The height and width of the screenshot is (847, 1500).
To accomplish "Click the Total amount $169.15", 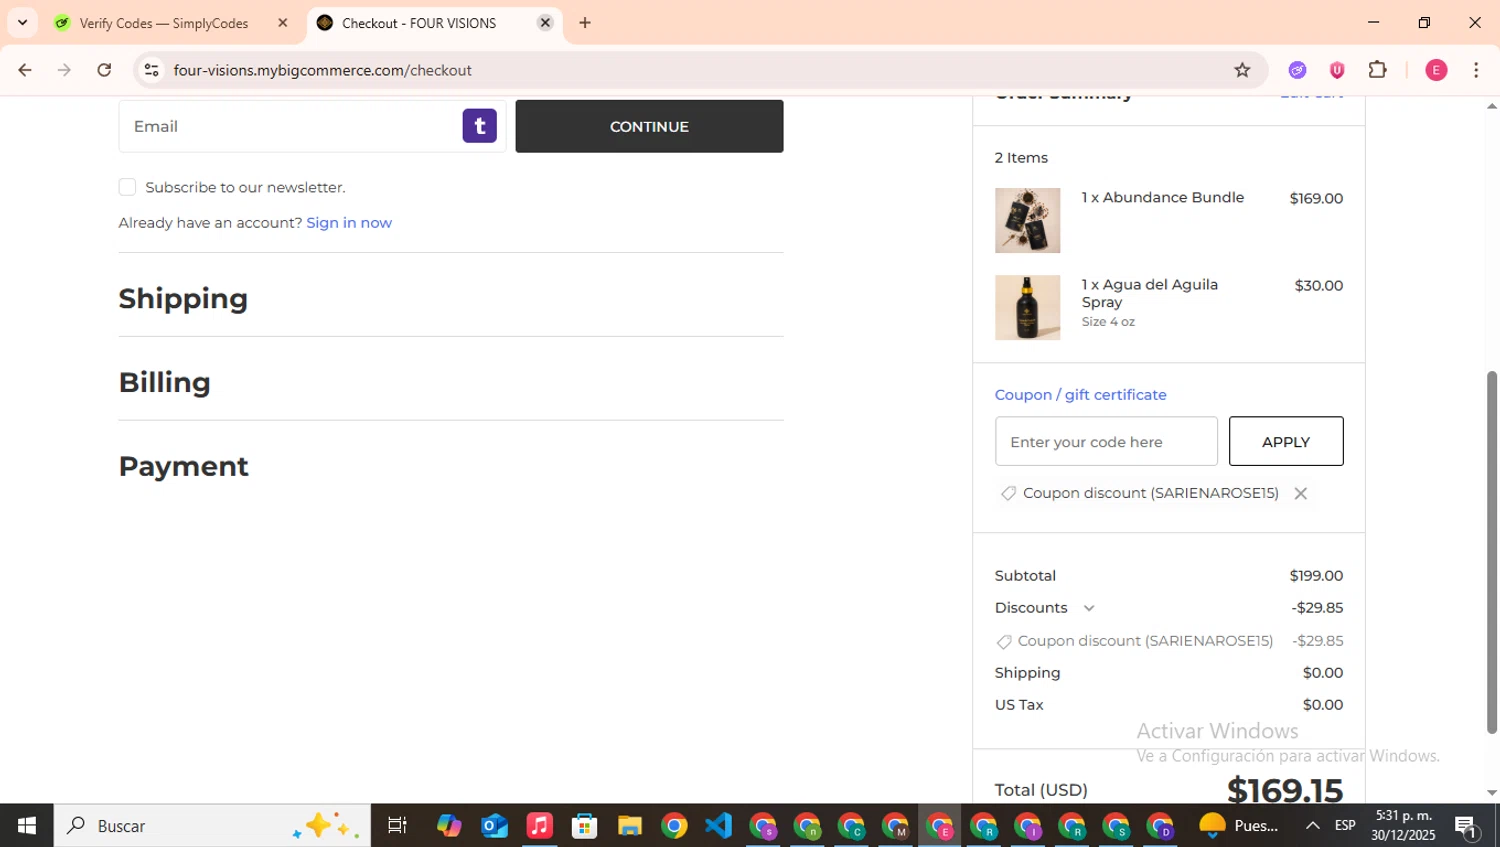I will pyautogui.click(x=1285, y=790).
